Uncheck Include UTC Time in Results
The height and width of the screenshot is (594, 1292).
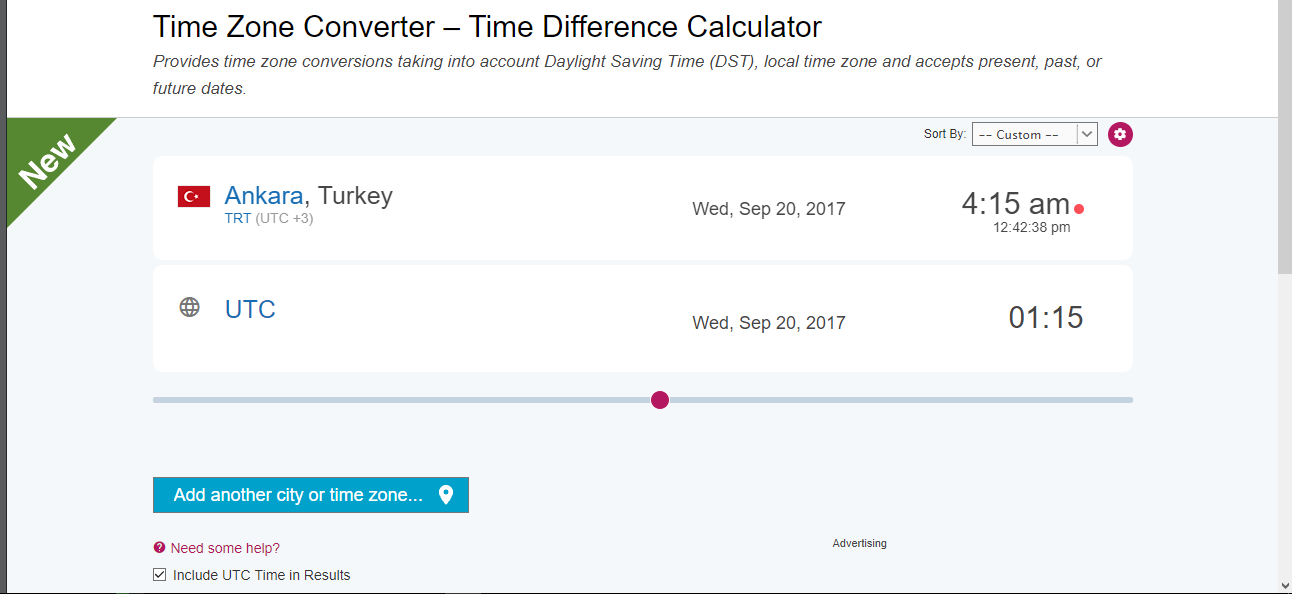click(x=159, y=575)
